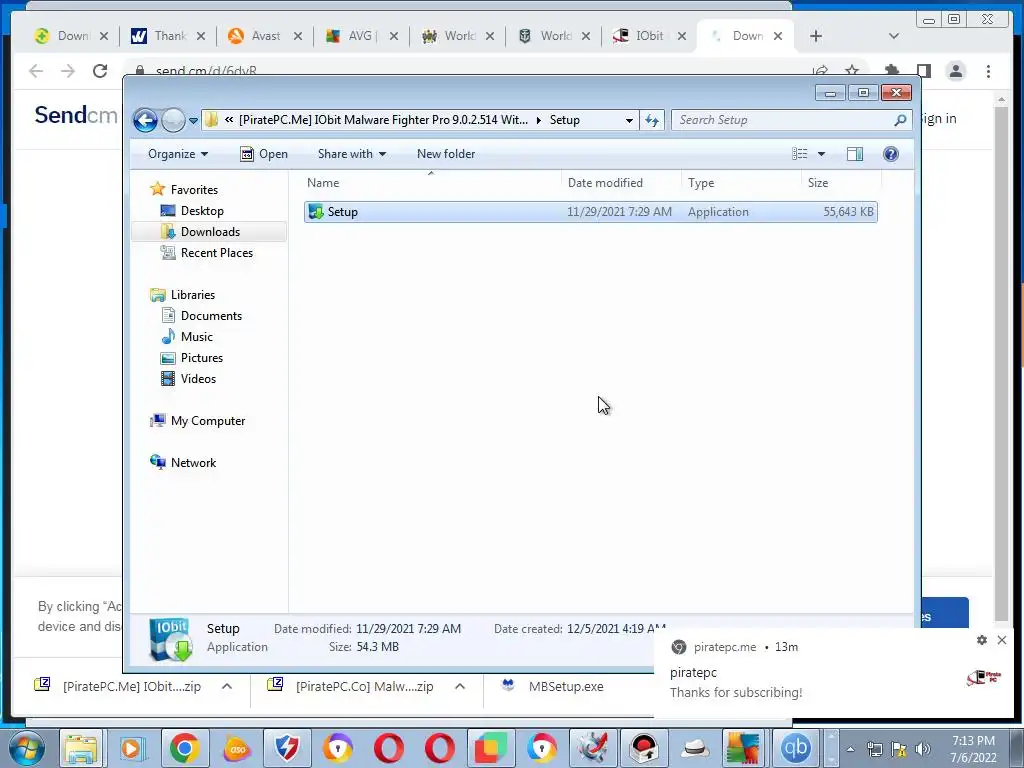Expand Chrome's tab search chevron
Image resolution: width=1024 pixels, height=768 pixels.
point(894,36)
